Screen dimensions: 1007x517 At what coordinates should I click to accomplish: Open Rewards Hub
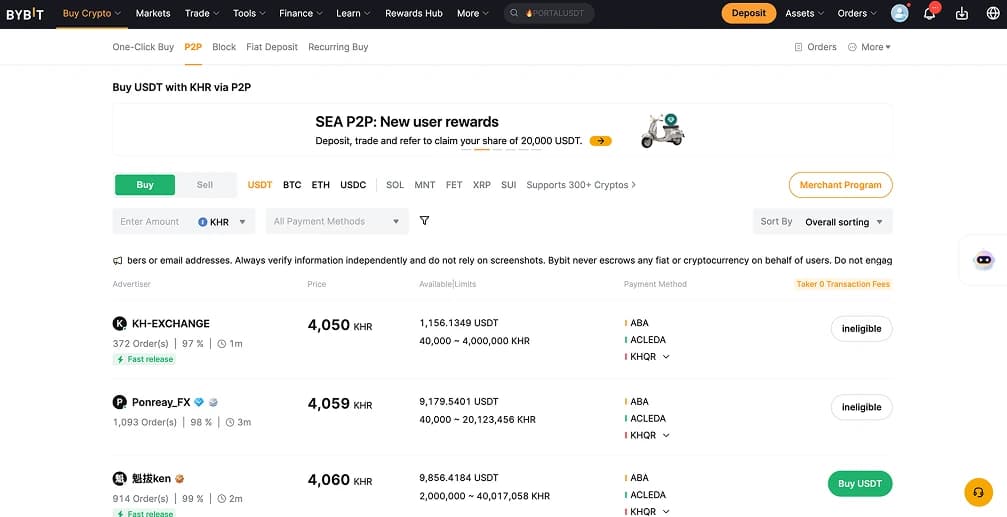(414, 13)
